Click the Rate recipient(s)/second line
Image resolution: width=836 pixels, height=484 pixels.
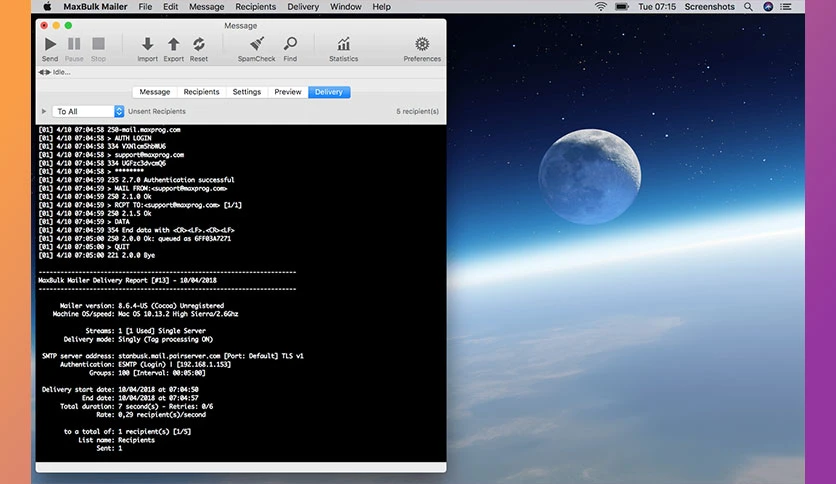tap(151, 414)
